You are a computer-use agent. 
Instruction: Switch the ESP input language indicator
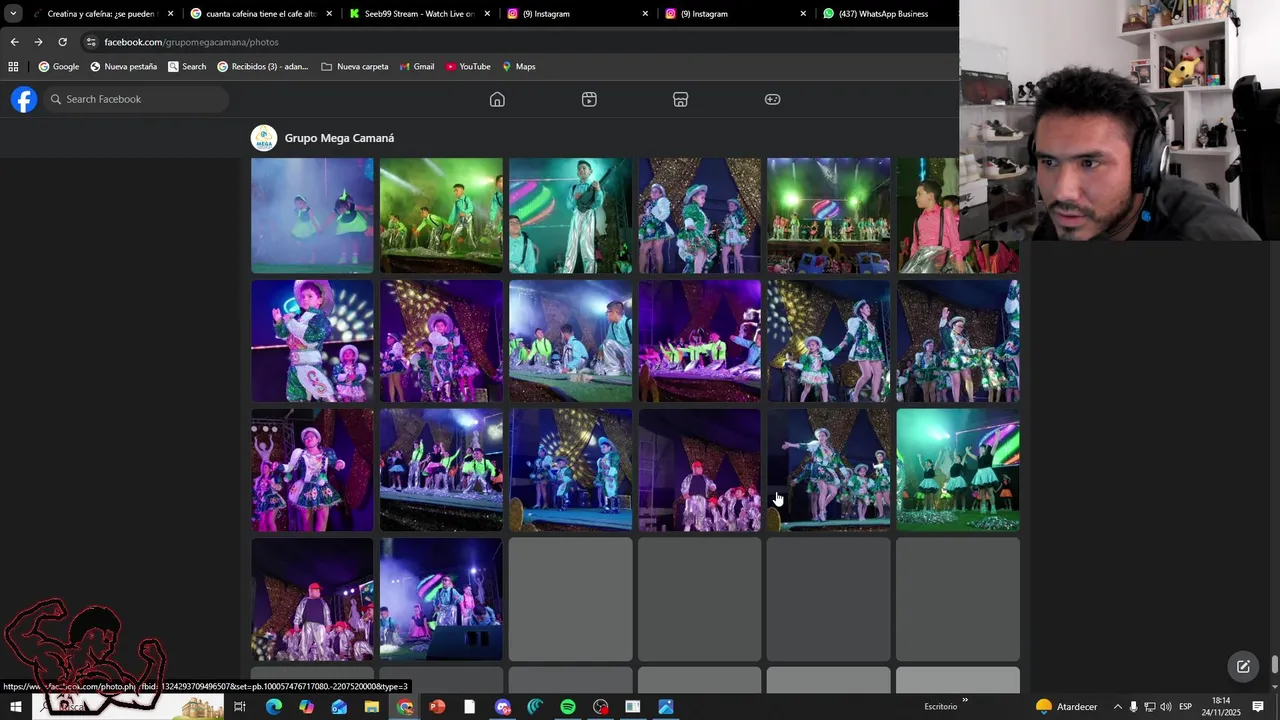pyautogui.click(x=1185, y=707)
